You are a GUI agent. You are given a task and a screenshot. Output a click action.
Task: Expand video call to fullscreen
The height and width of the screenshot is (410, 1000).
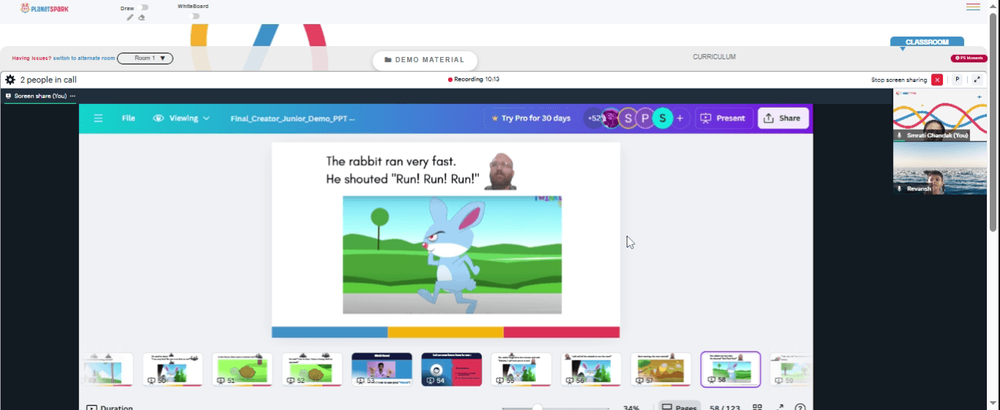pos(977,80)
